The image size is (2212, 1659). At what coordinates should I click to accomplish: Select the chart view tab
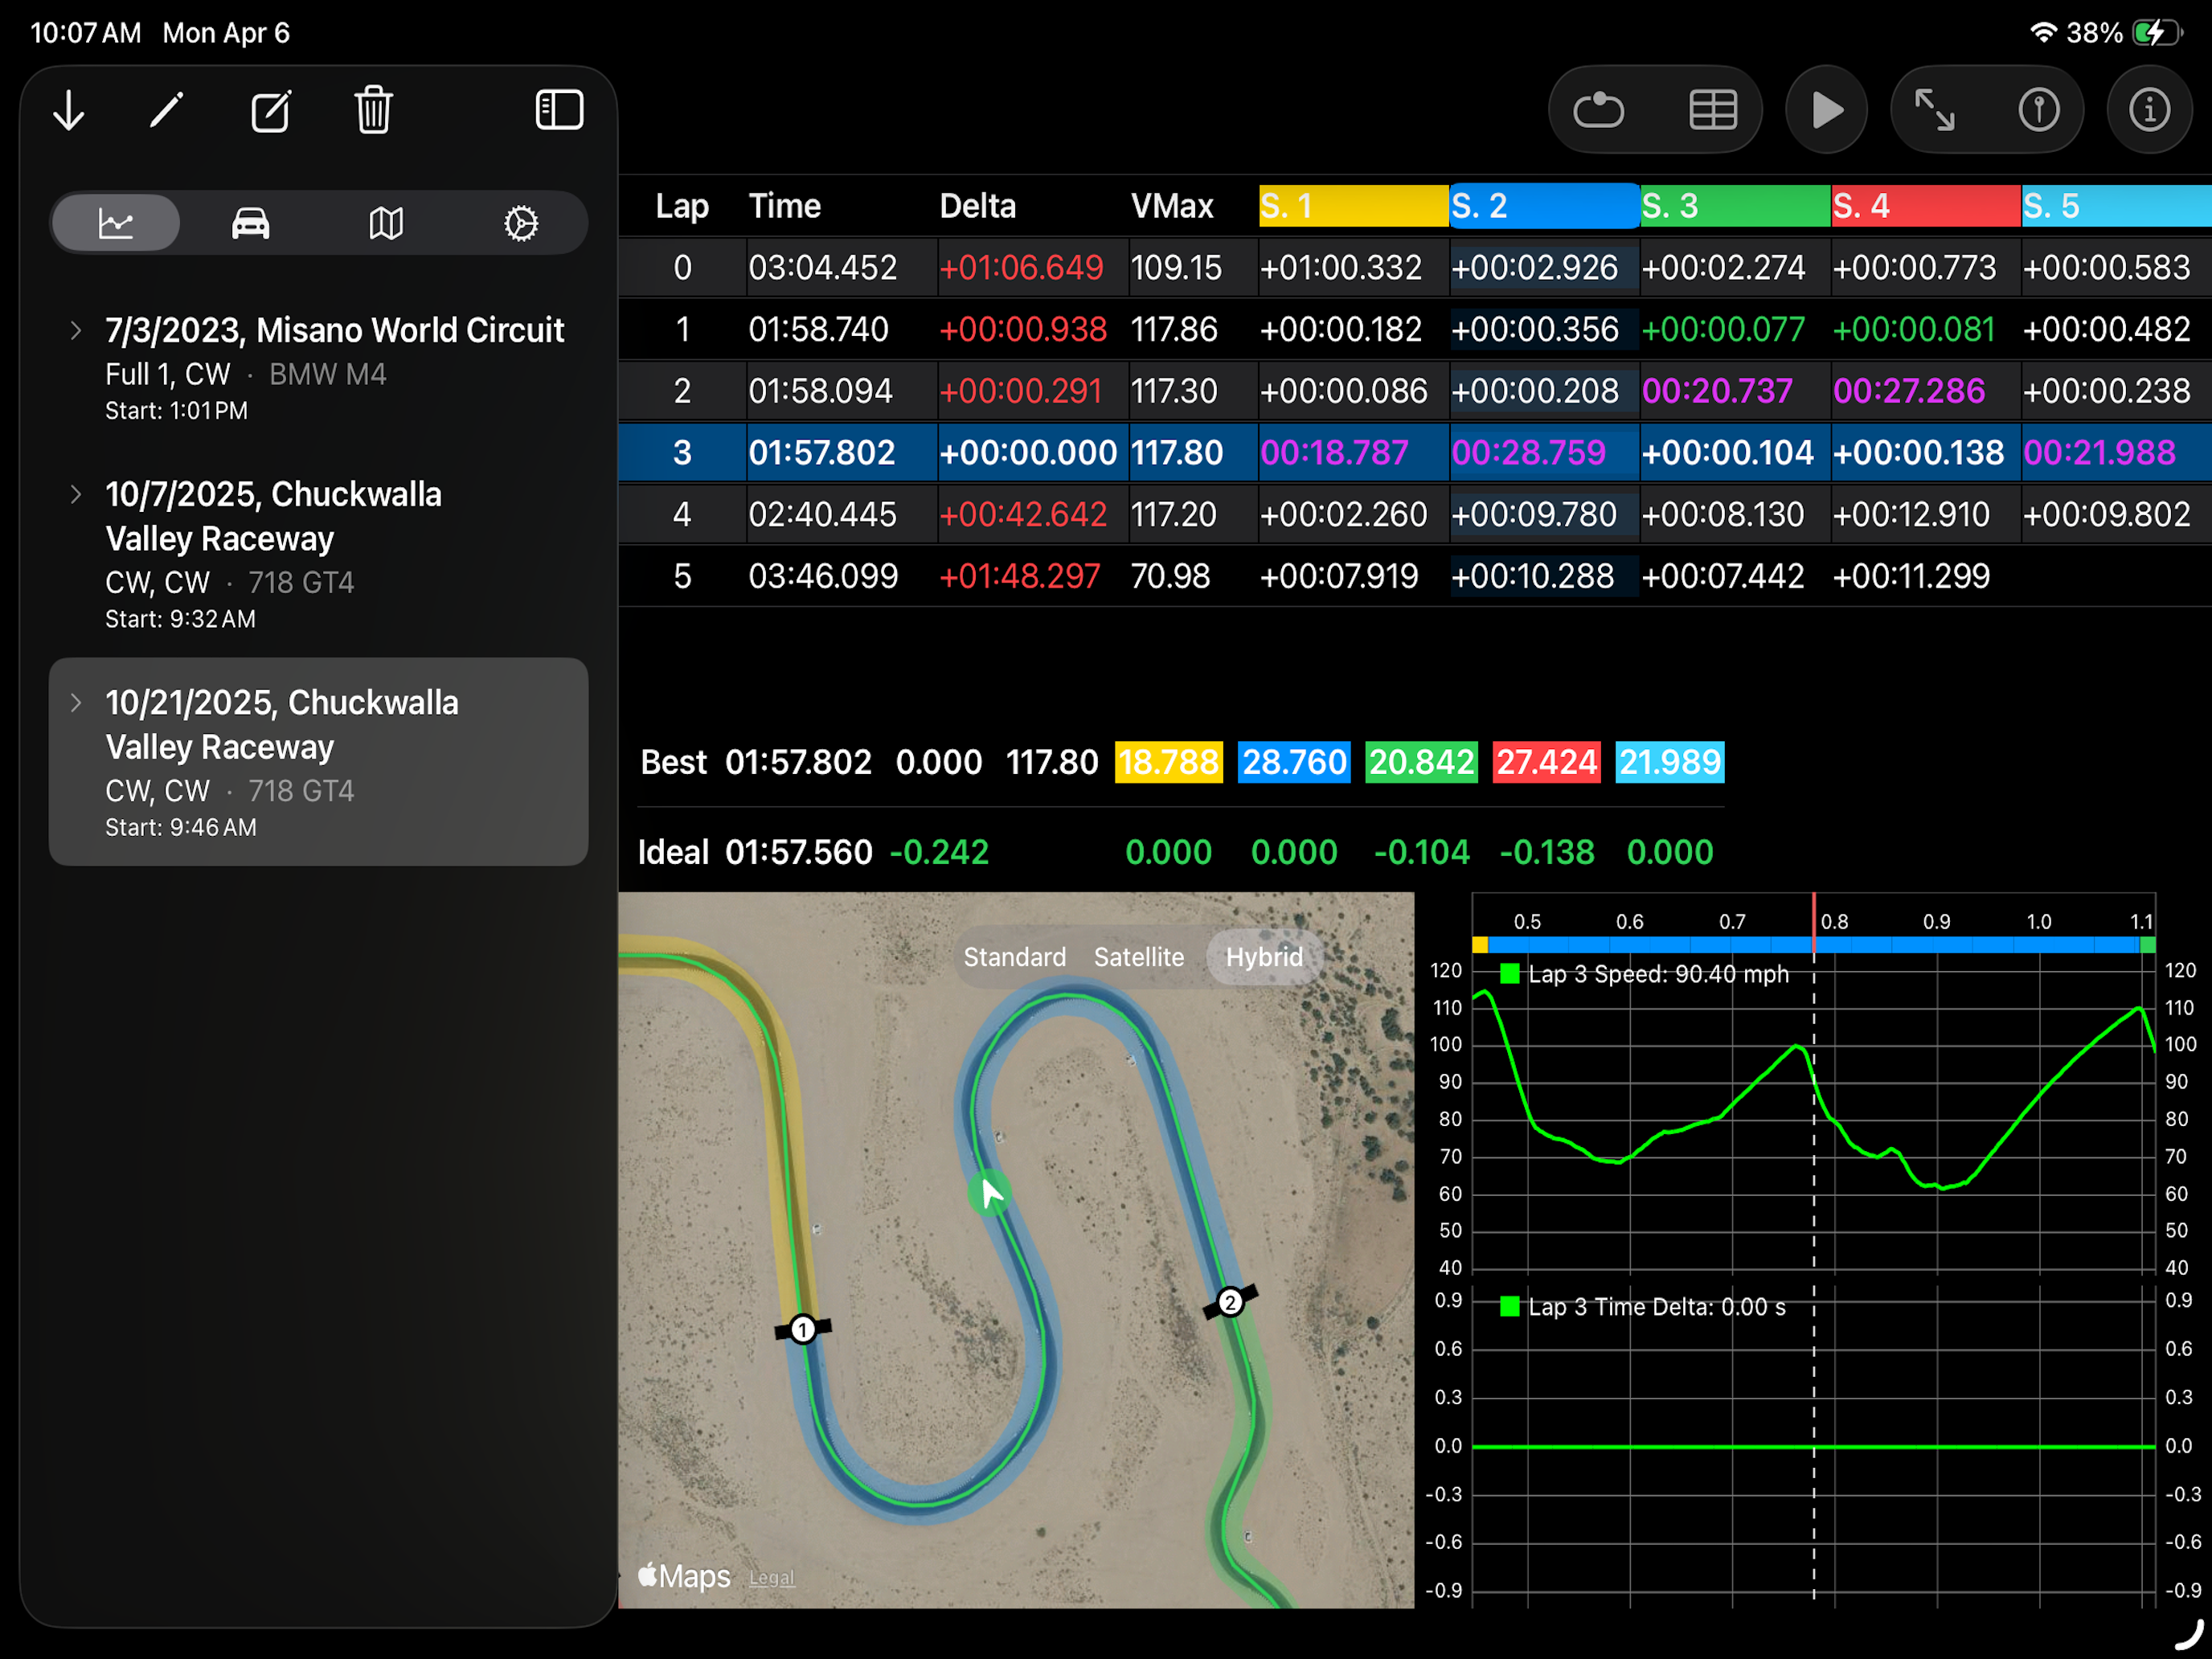tap(116, 222)
